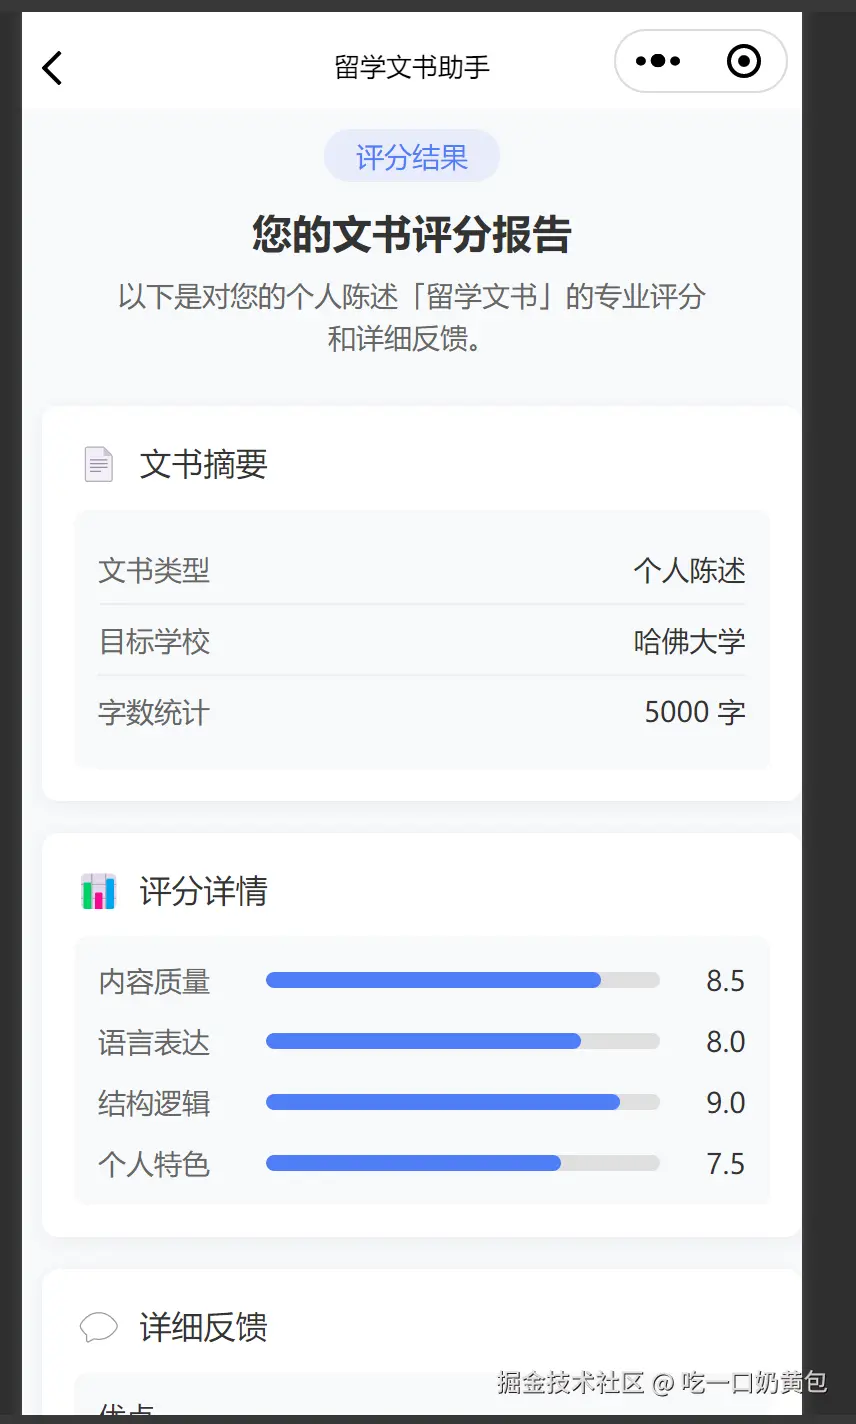Click the 8.5 content quality score

click(725, 981)
